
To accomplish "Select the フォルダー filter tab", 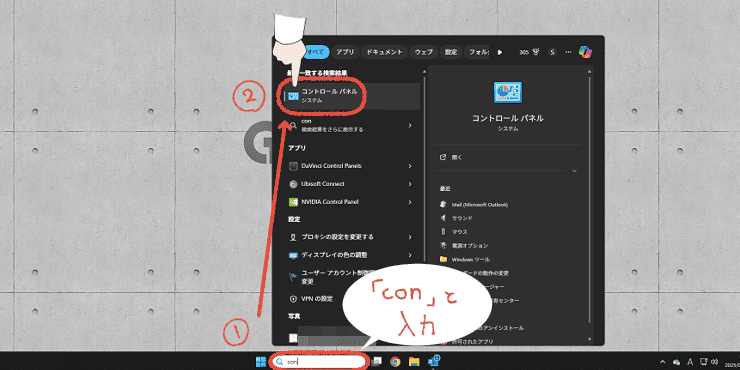I will coord(478,52).
